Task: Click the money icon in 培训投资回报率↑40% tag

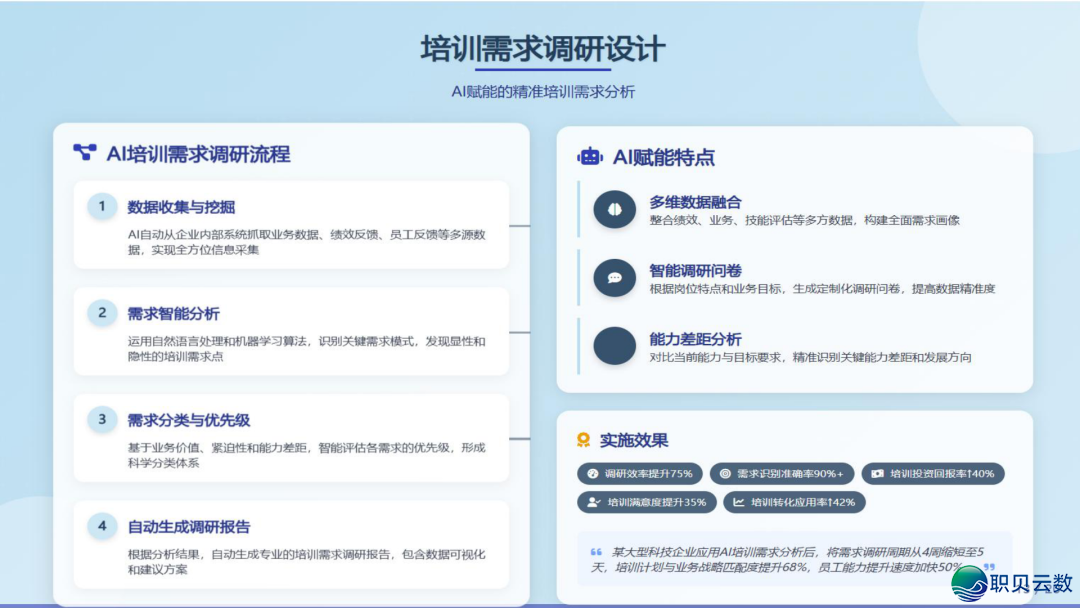Action: (878, 474)
